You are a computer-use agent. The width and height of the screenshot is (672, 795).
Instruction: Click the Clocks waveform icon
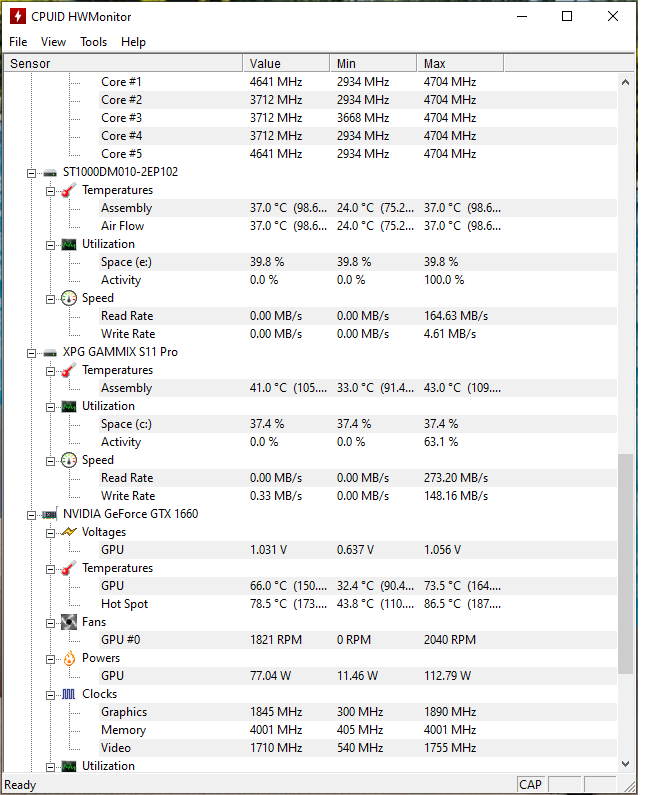[69, 694]
